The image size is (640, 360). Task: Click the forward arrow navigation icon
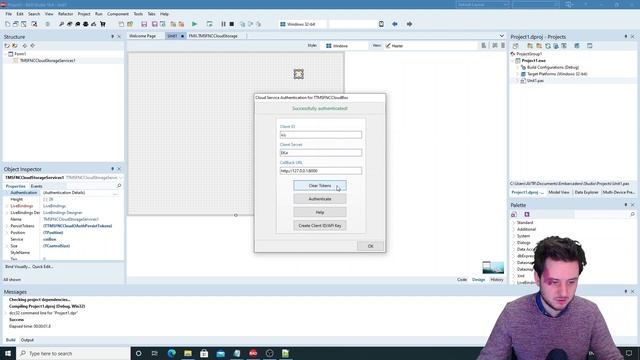[409, 24]
